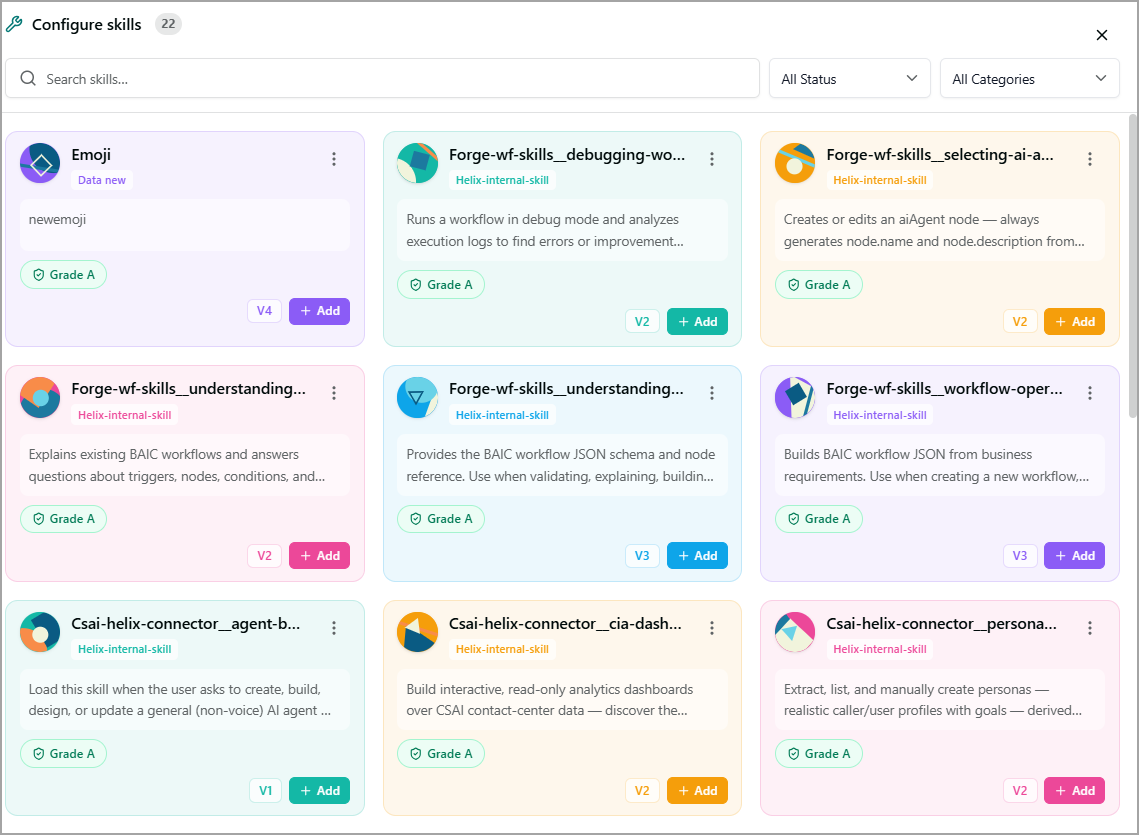Click the avatar on the 'Explains existing BAIC workflows' card

click(40, 398)
